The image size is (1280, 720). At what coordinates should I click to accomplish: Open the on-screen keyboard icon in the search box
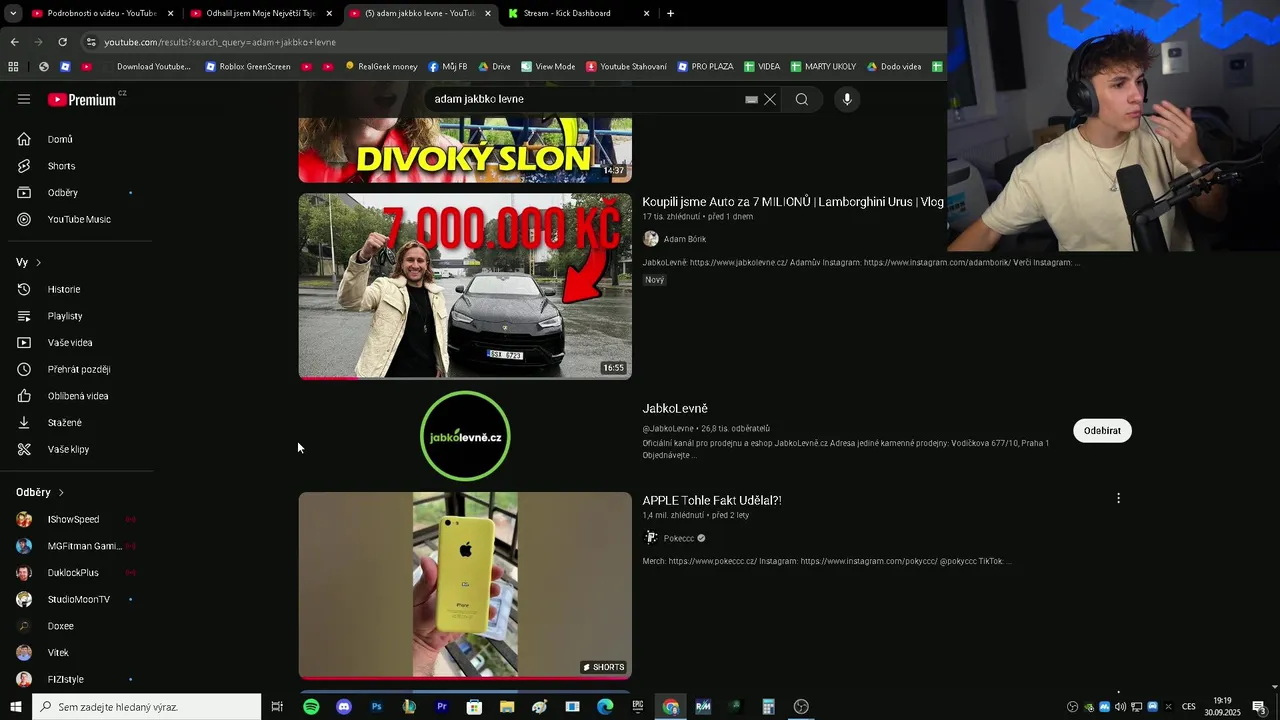point(751,99)
